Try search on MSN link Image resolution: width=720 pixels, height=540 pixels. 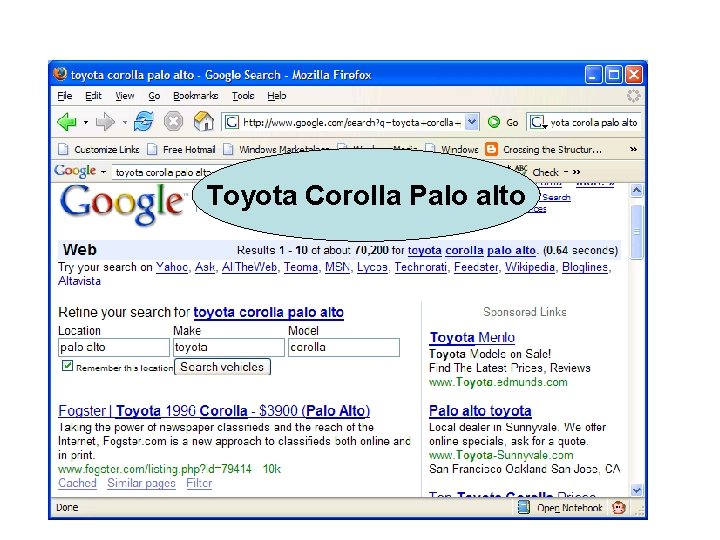click(x=338, y=267)
